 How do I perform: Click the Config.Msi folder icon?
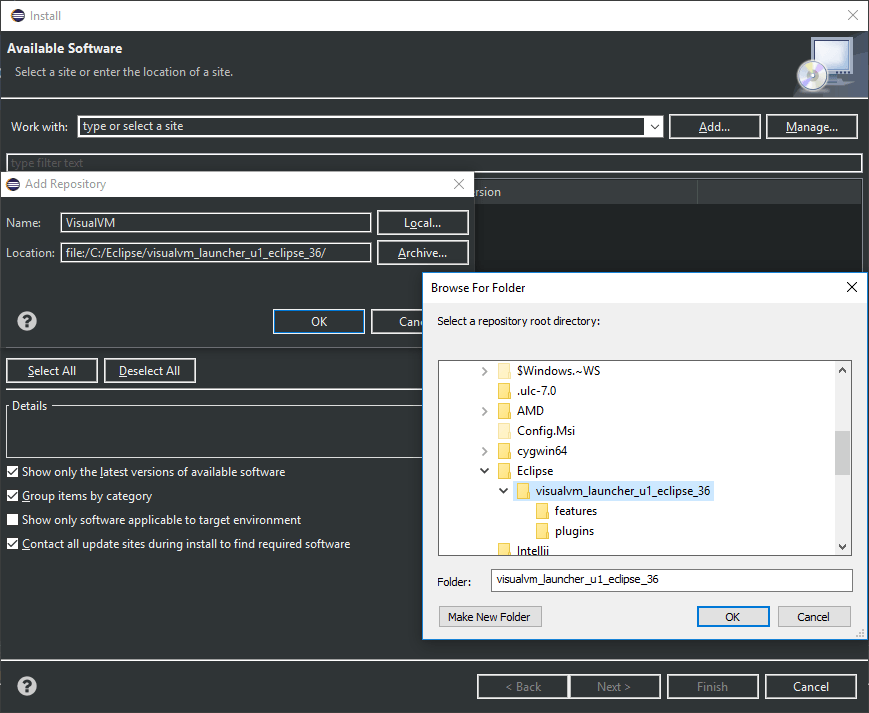505,431
